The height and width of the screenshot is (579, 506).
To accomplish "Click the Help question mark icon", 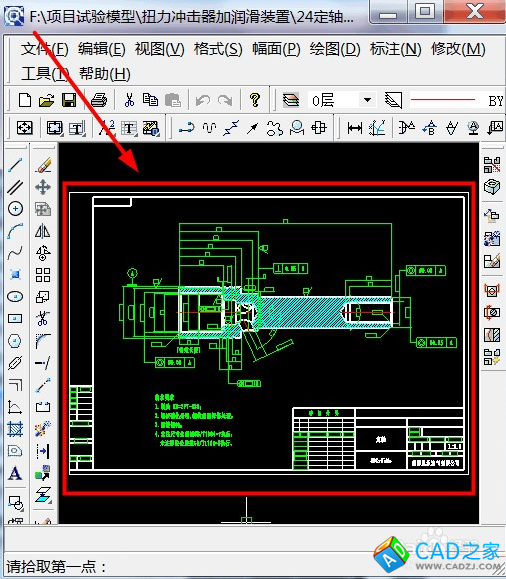I will [254, 100].
